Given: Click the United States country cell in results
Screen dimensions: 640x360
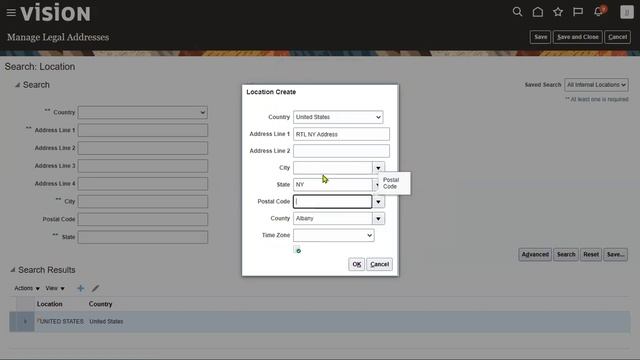Looking at the screenshot, I should [106, 322].
